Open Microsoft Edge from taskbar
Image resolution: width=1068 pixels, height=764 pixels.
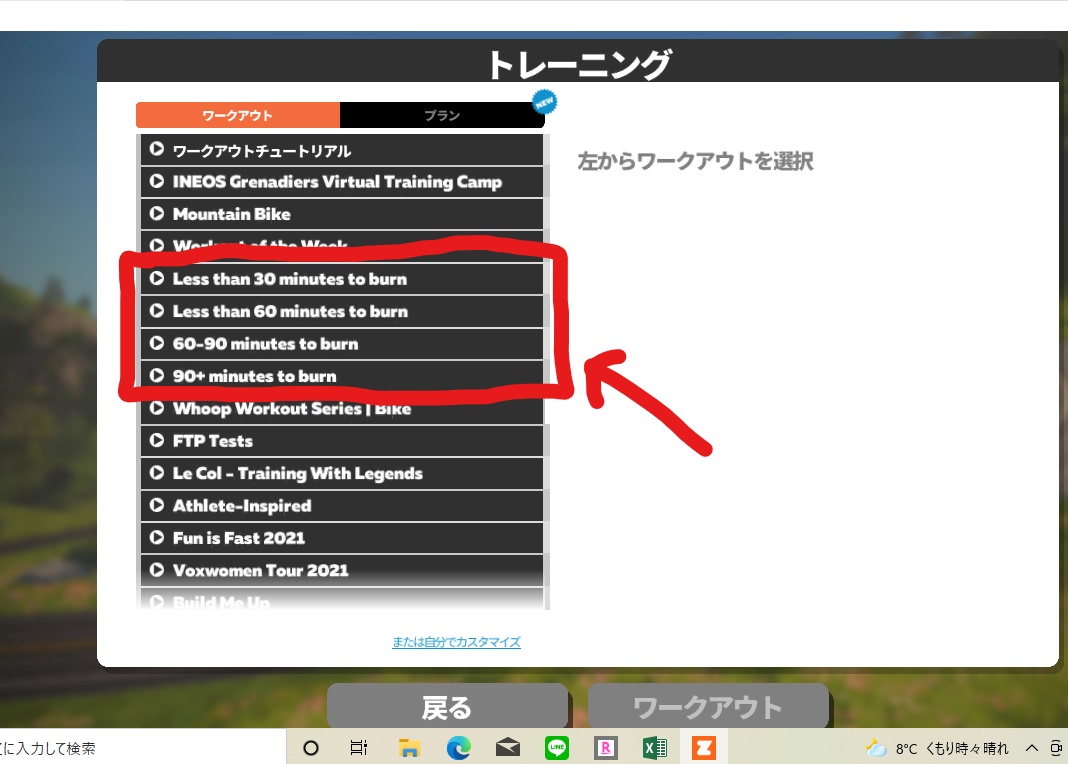point(458,748)
